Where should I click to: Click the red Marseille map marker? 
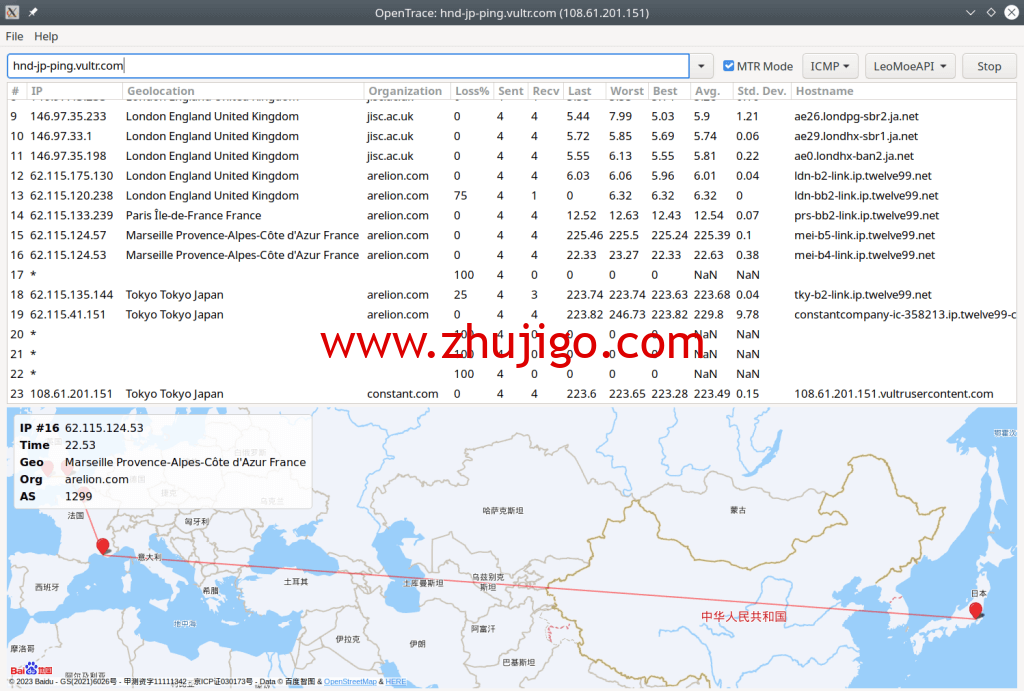coord(103,546)
